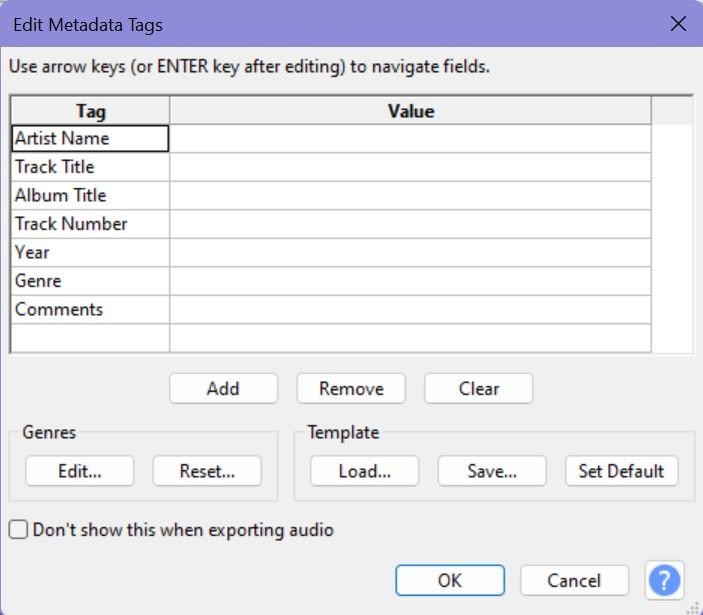Open help with the blue question mark icon
Image resolution: width=703 pixels, height=615 pixels.
tap(664, 580)
